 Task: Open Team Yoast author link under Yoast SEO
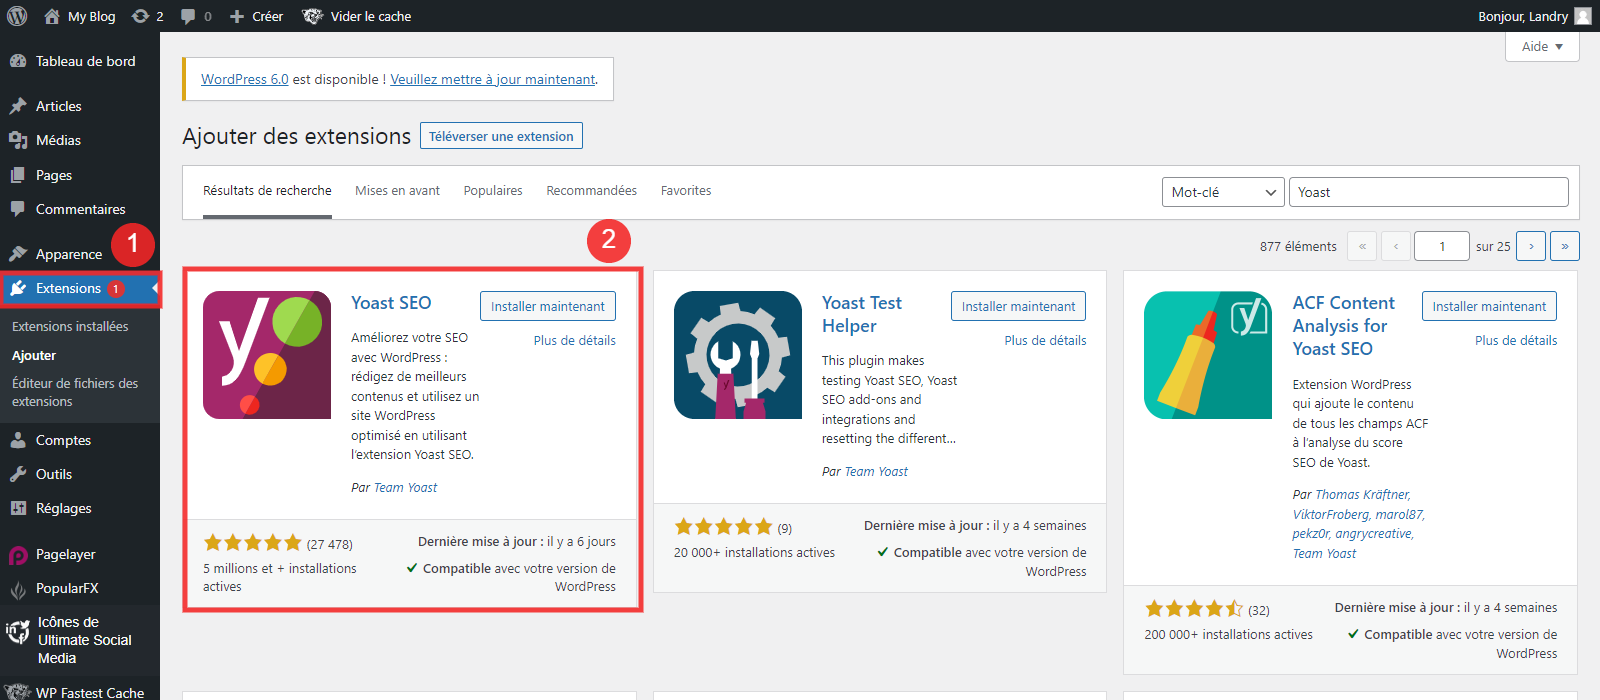405,488
